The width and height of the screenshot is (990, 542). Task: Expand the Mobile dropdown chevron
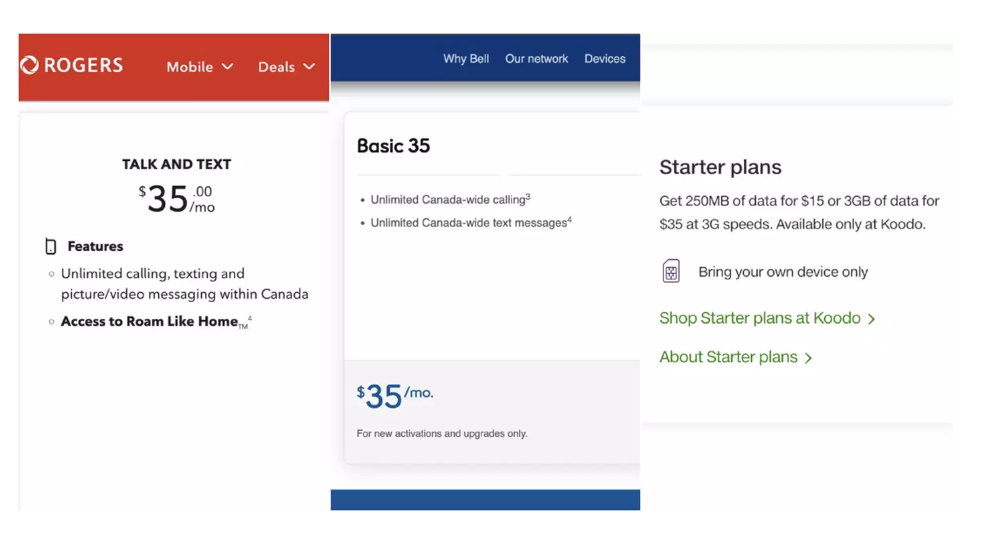click(227, 66)
